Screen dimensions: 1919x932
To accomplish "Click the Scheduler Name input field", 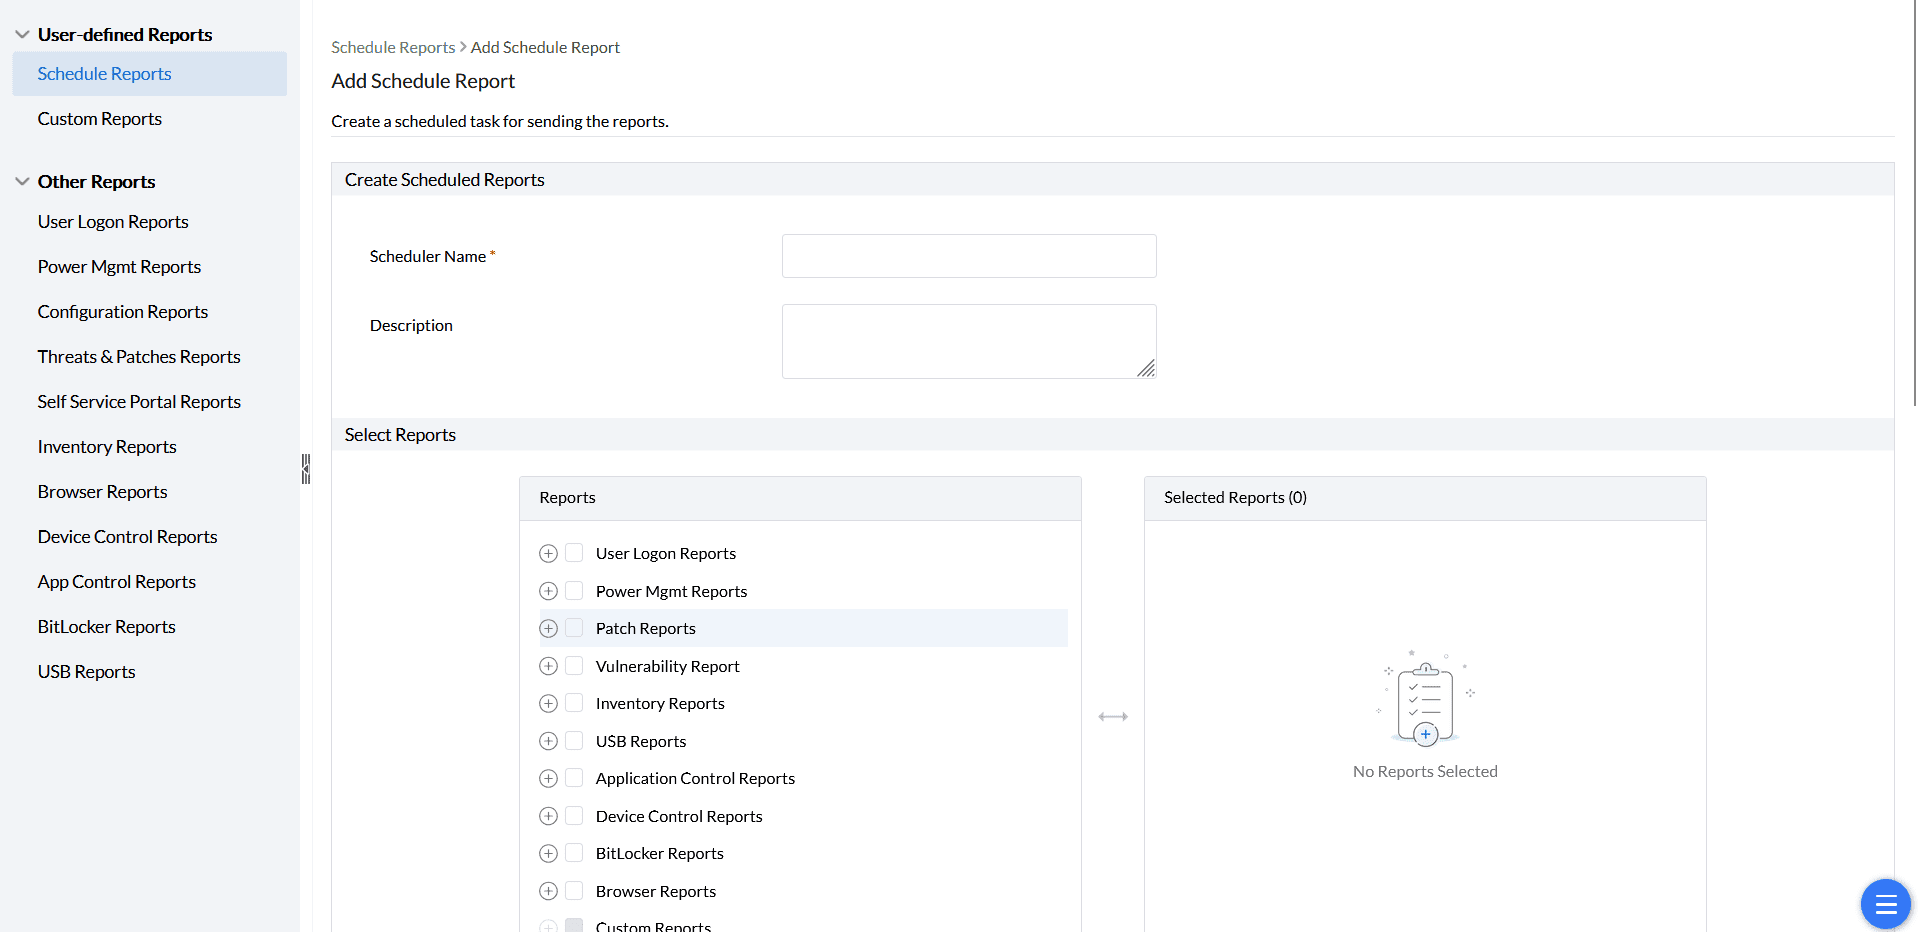I will point(968,256).
